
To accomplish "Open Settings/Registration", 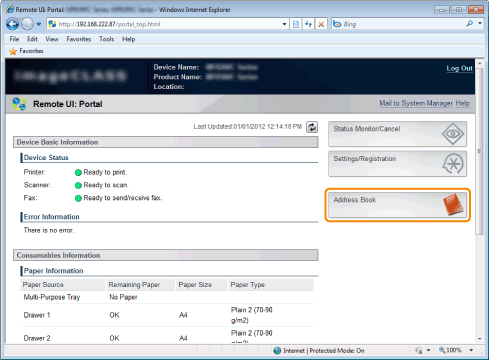I will pyautogui.click(x=397, y=164).
